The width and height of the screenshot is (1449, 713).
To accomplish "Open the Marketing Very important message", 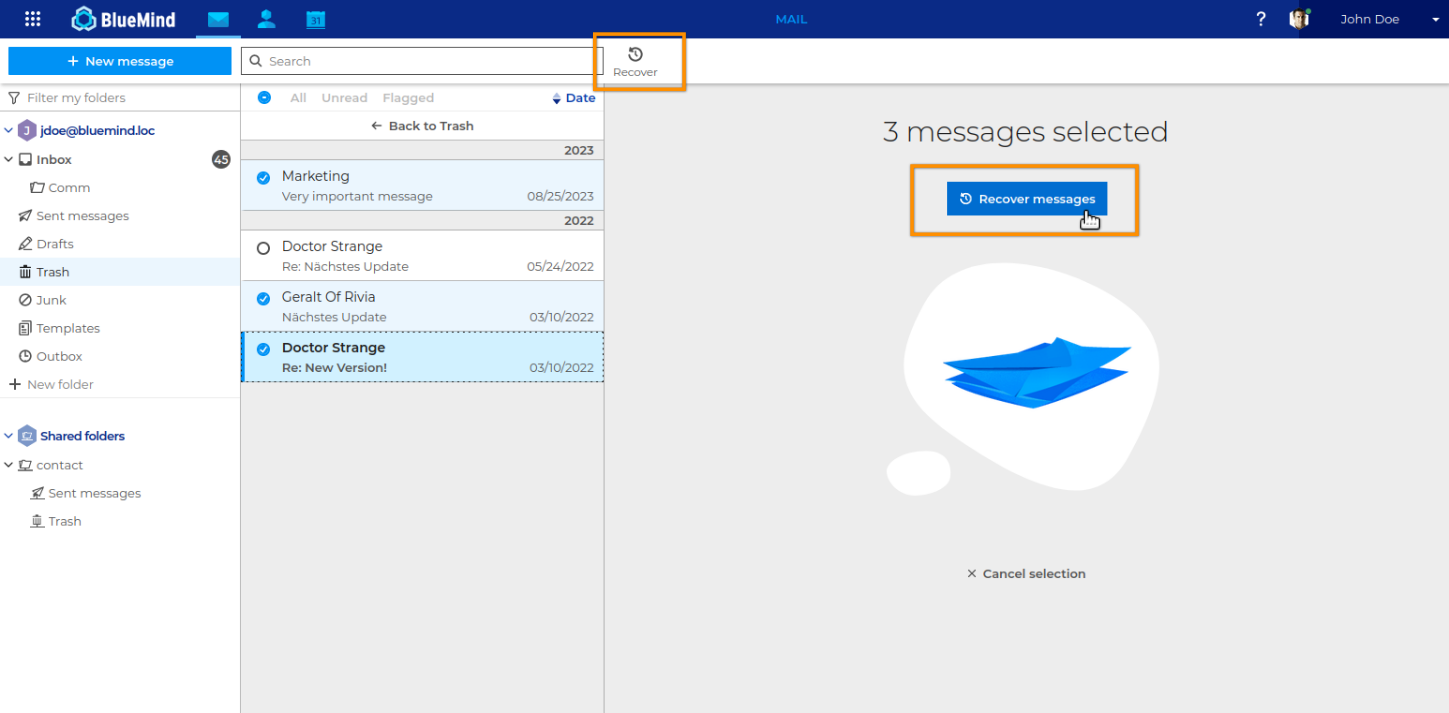I will (422, 186).
